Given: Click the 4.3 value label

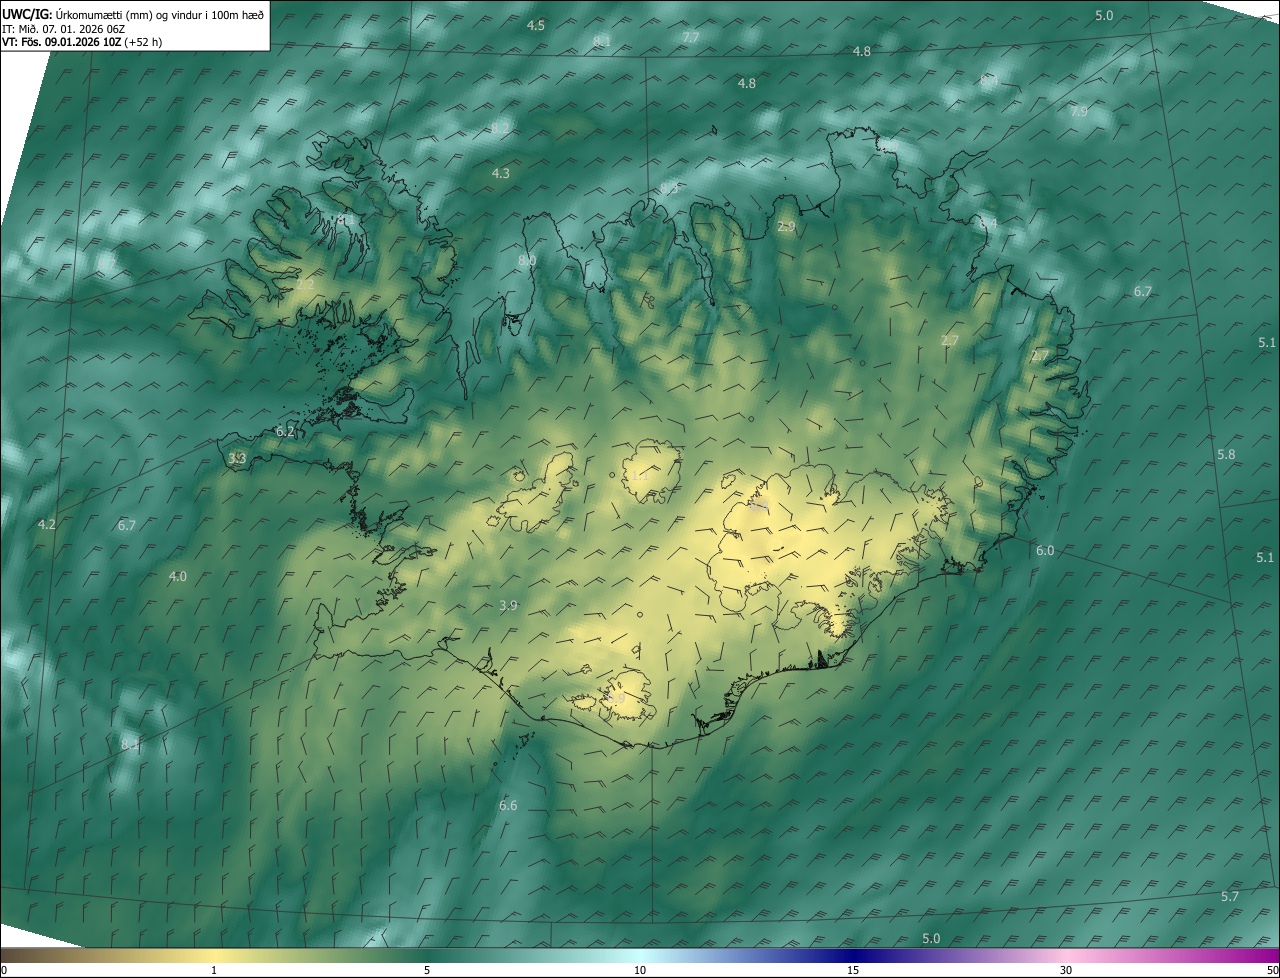Looking at the screenshot, I should click(x=500, y=173).
